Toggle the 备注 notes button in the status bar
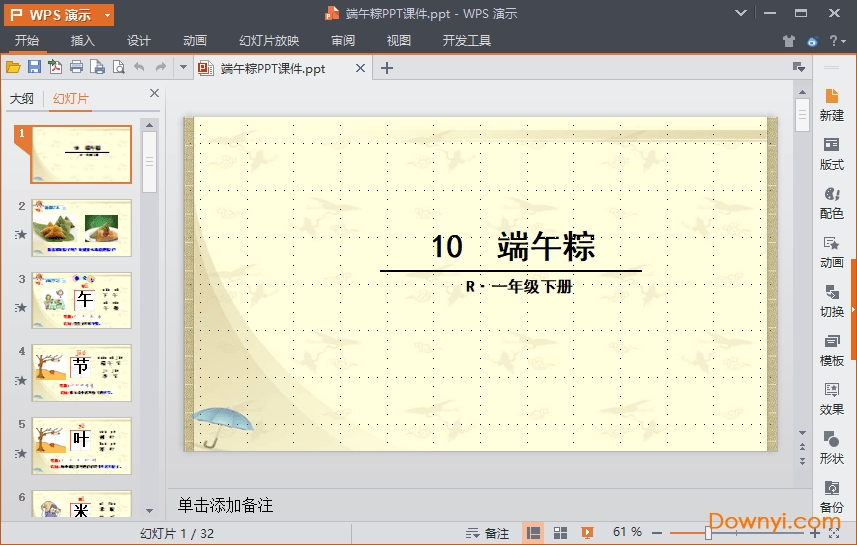The width and height of the screenshot is (857, 545). pos(487,533)
